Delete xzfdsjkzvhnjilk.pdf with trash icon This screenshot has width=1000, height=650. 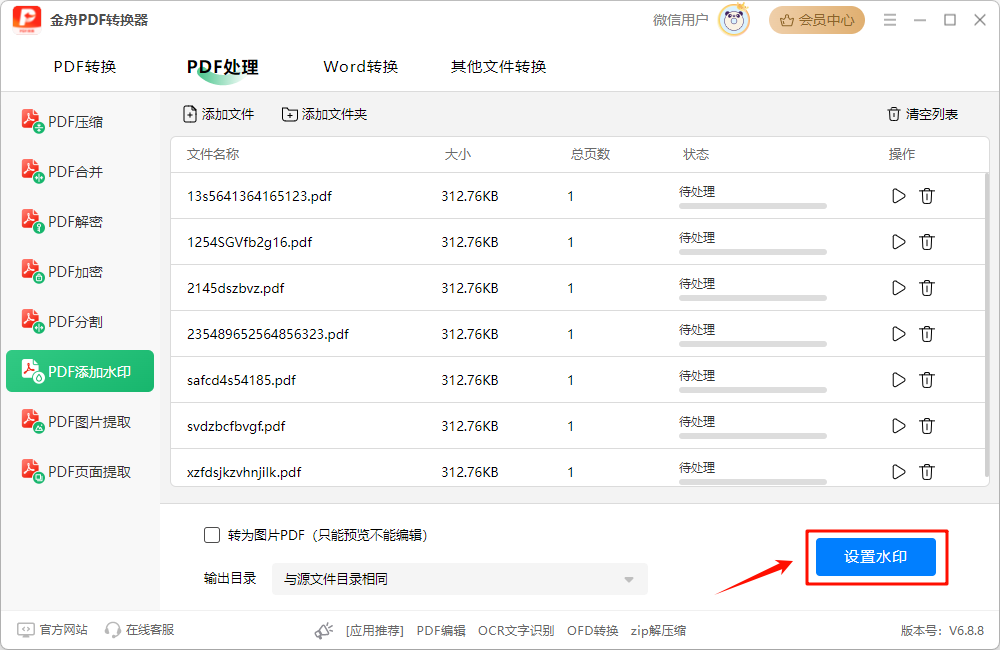coord(927,471)
